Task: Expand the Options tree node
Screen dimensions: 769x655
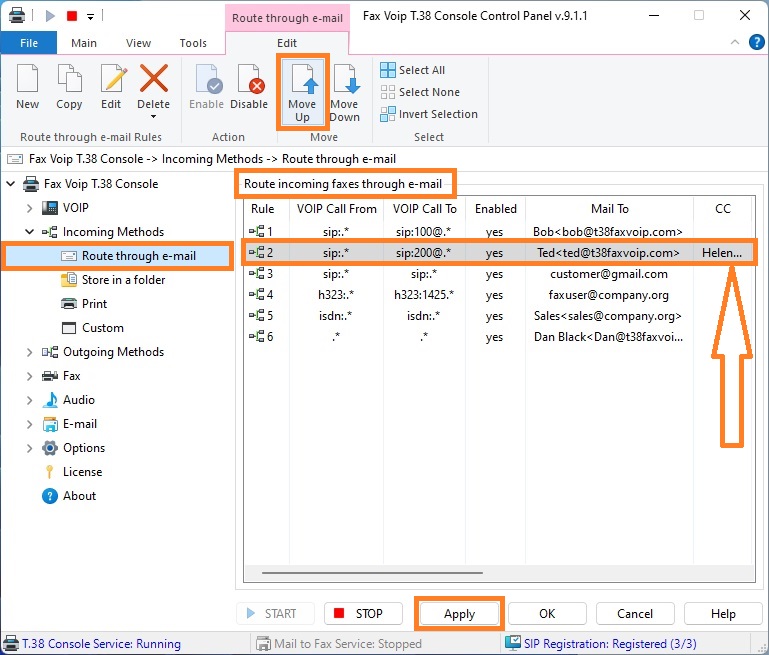Action: coord(29,448)
